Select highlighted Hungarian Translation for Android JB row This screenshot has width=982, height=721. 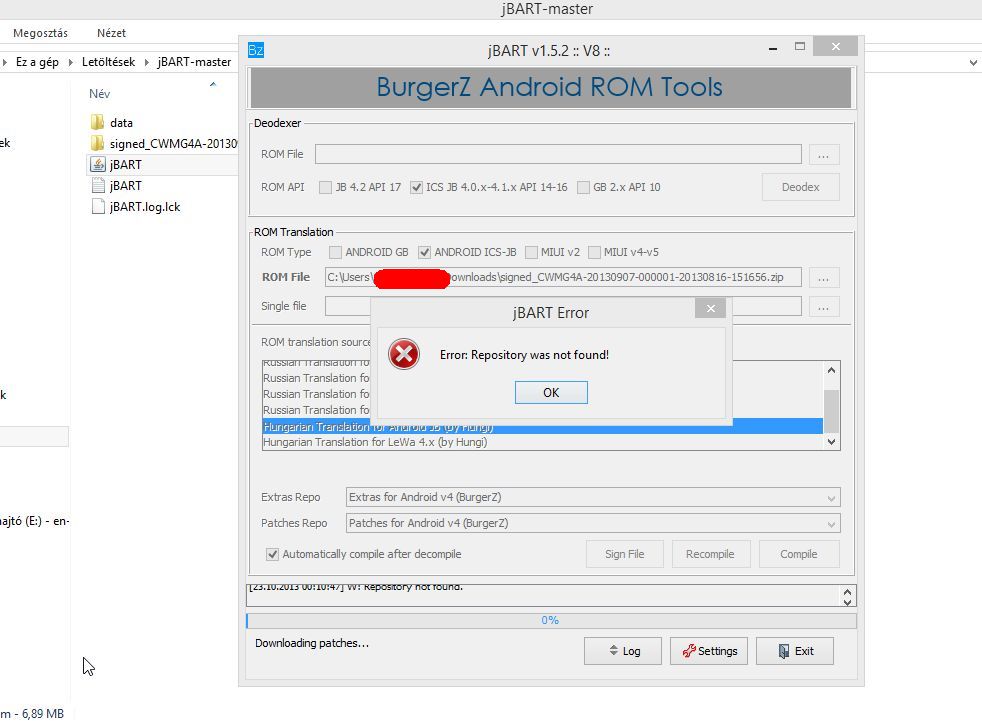[x=542, y=427]
